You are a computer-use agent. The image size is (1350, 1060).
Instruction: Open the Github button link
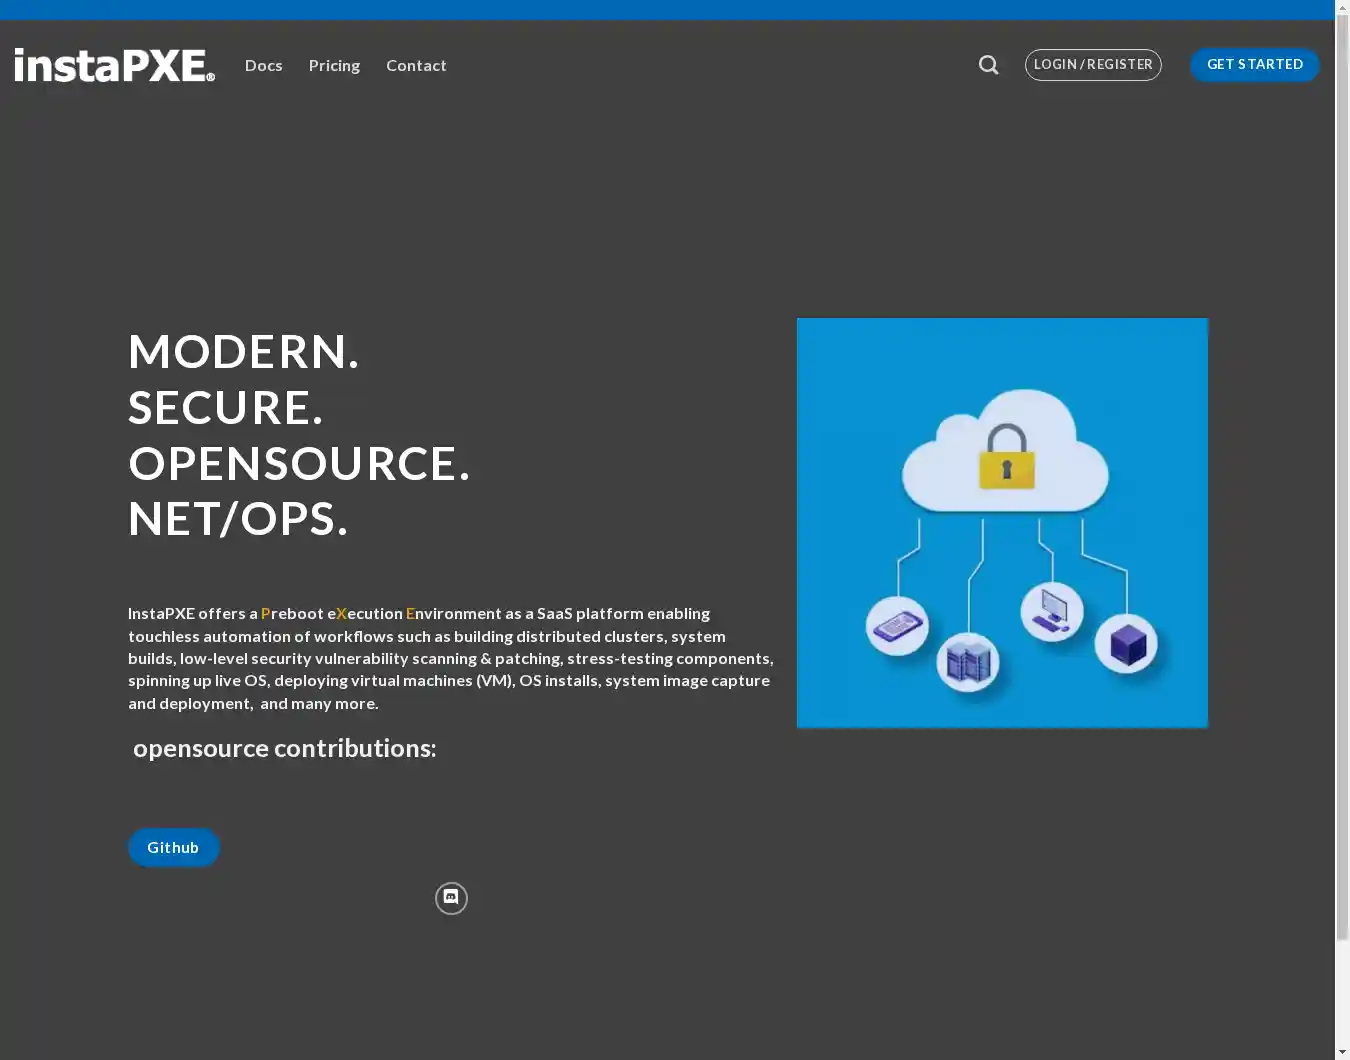173,847
